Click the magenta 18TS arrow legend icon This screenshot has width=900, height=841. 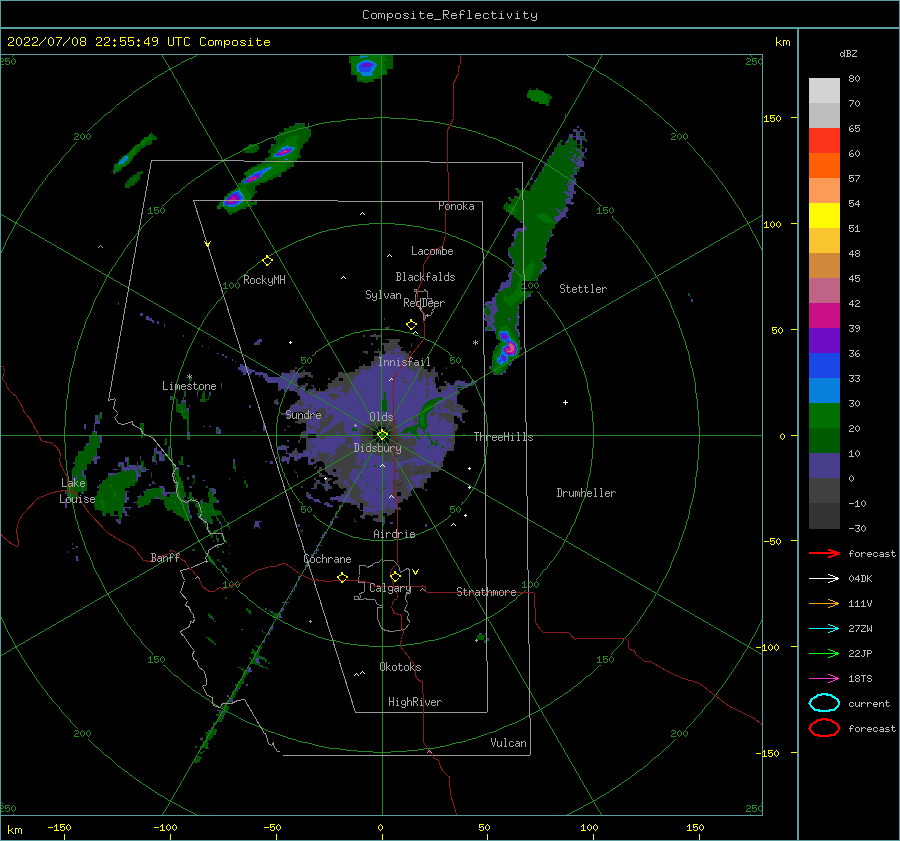click(x=824, y=679)
